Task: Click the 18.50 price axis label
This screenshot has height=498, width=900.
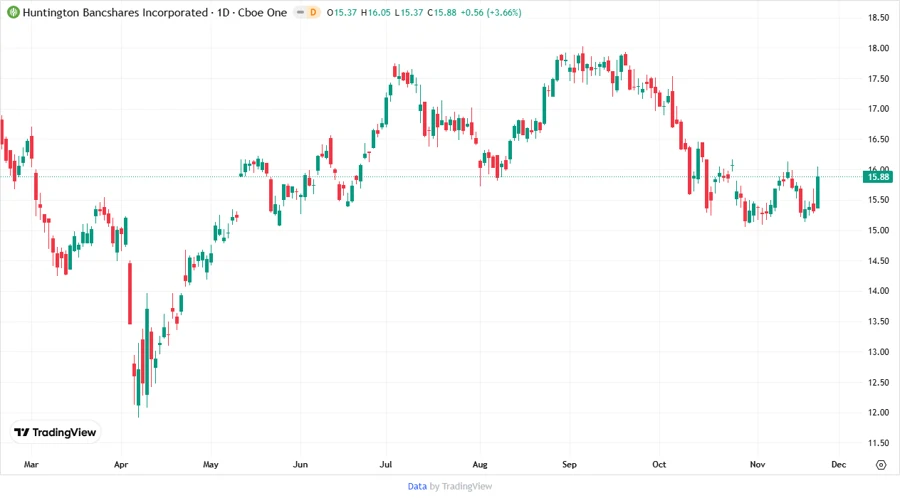Action: pyautogui.click(x=878, y=18)
